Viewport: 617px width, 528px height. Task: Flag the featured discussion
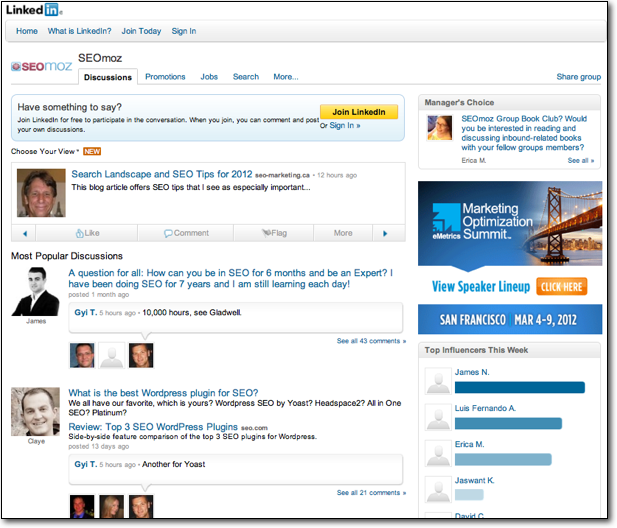coord(266,233)
